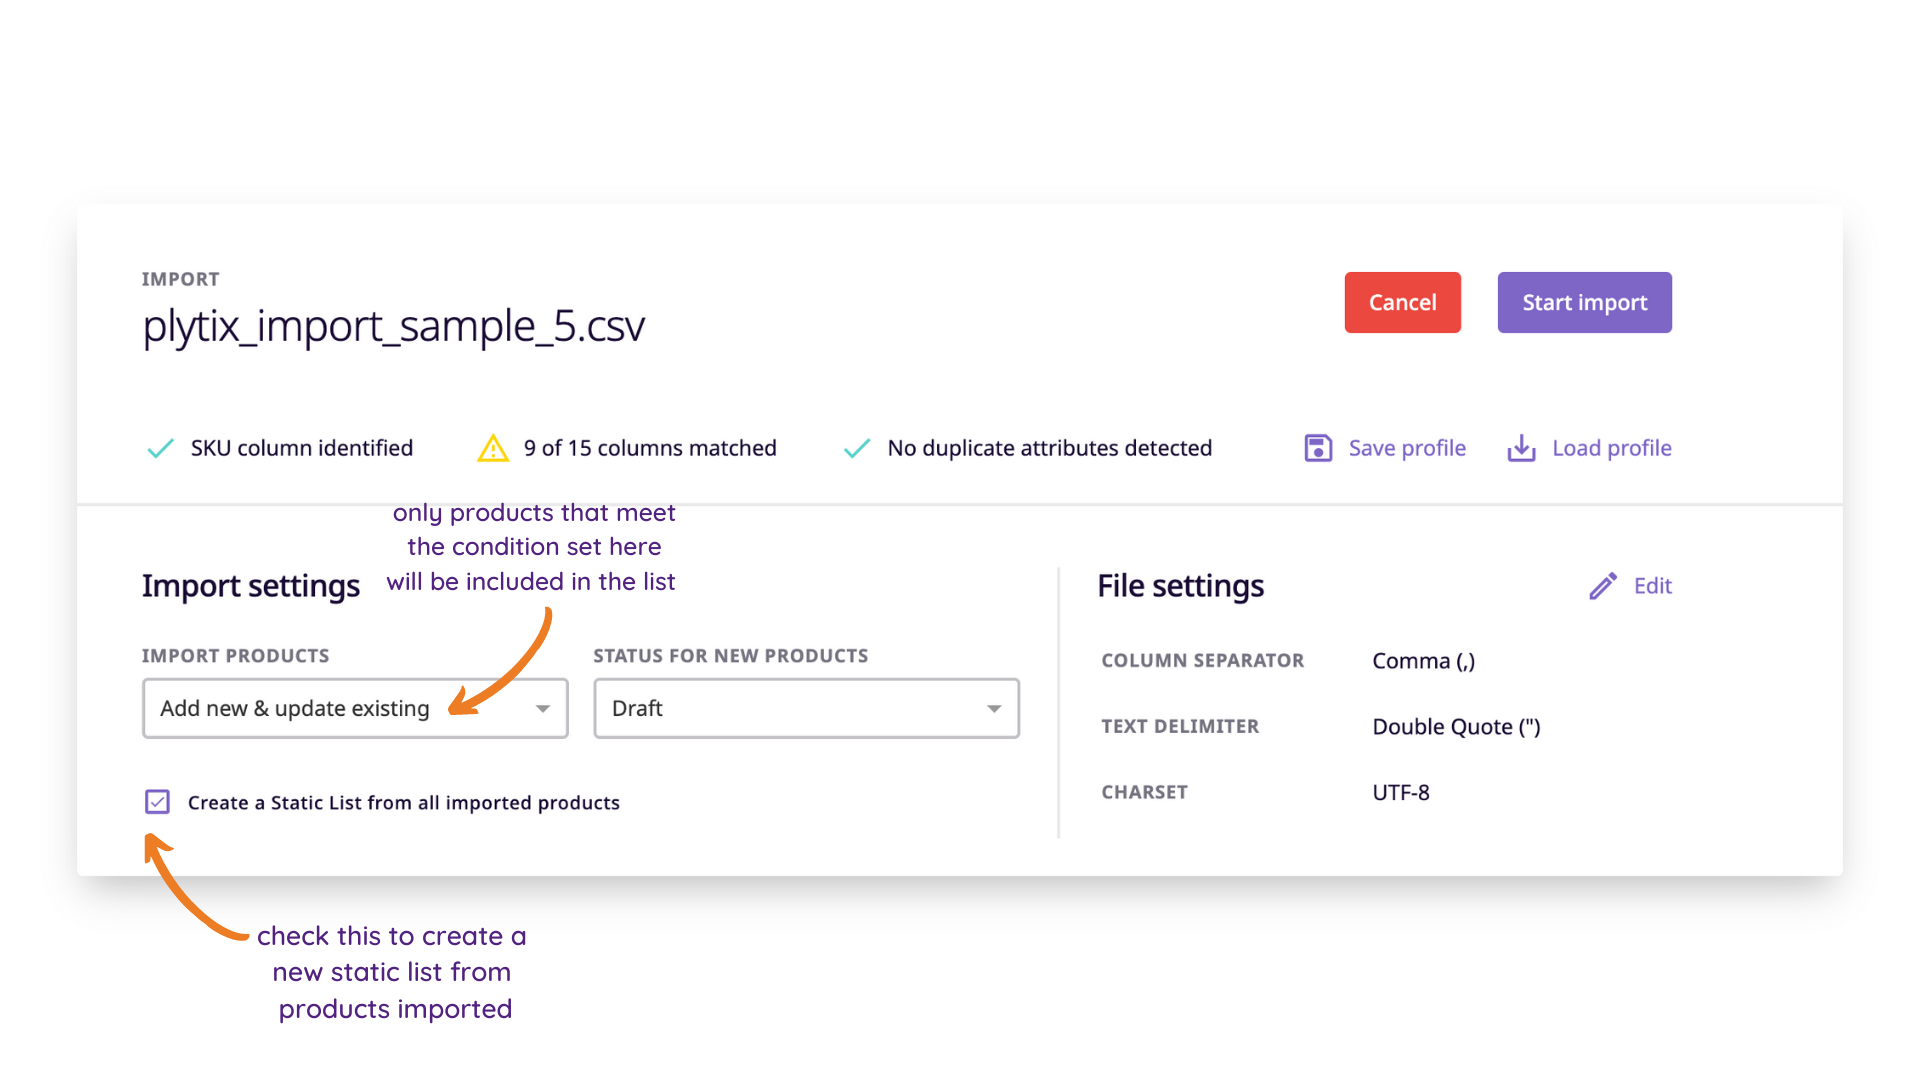
Task: Click the plytix_import_sample_5.csv file title
Action: click(x=394, y=326)
